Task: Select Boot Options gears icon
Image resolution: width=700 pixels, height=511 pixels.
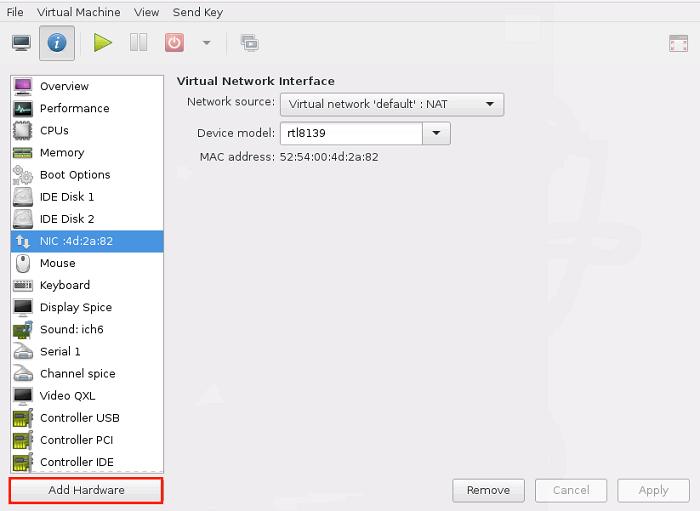Action: tap(23, 174)
